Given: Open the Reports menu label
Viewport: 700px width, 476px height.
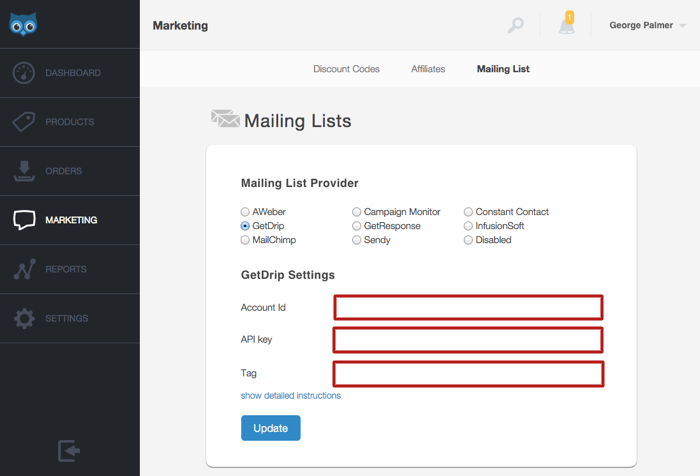Looking at the screenshot, I should click(66, 269).
